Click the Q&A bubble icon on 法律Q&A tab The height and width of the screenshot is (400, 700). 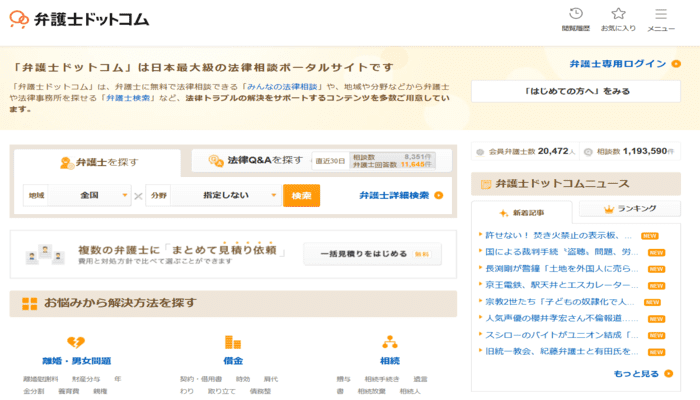coord(216,161)
